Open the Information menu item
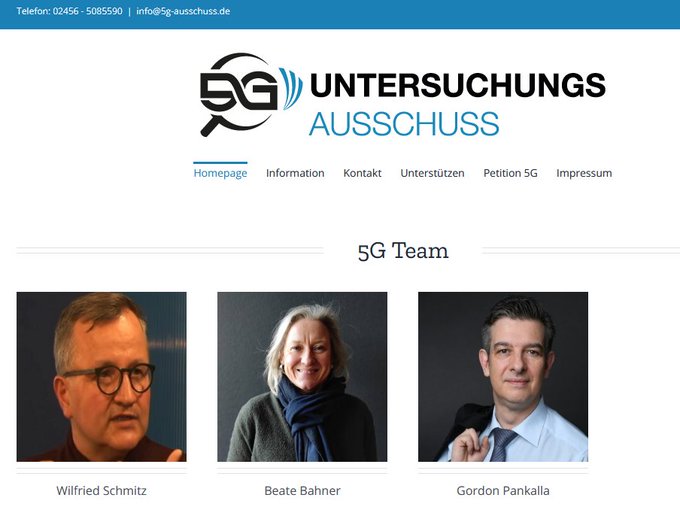The height and width of the screenshot is (522, 680). (295, 173)
